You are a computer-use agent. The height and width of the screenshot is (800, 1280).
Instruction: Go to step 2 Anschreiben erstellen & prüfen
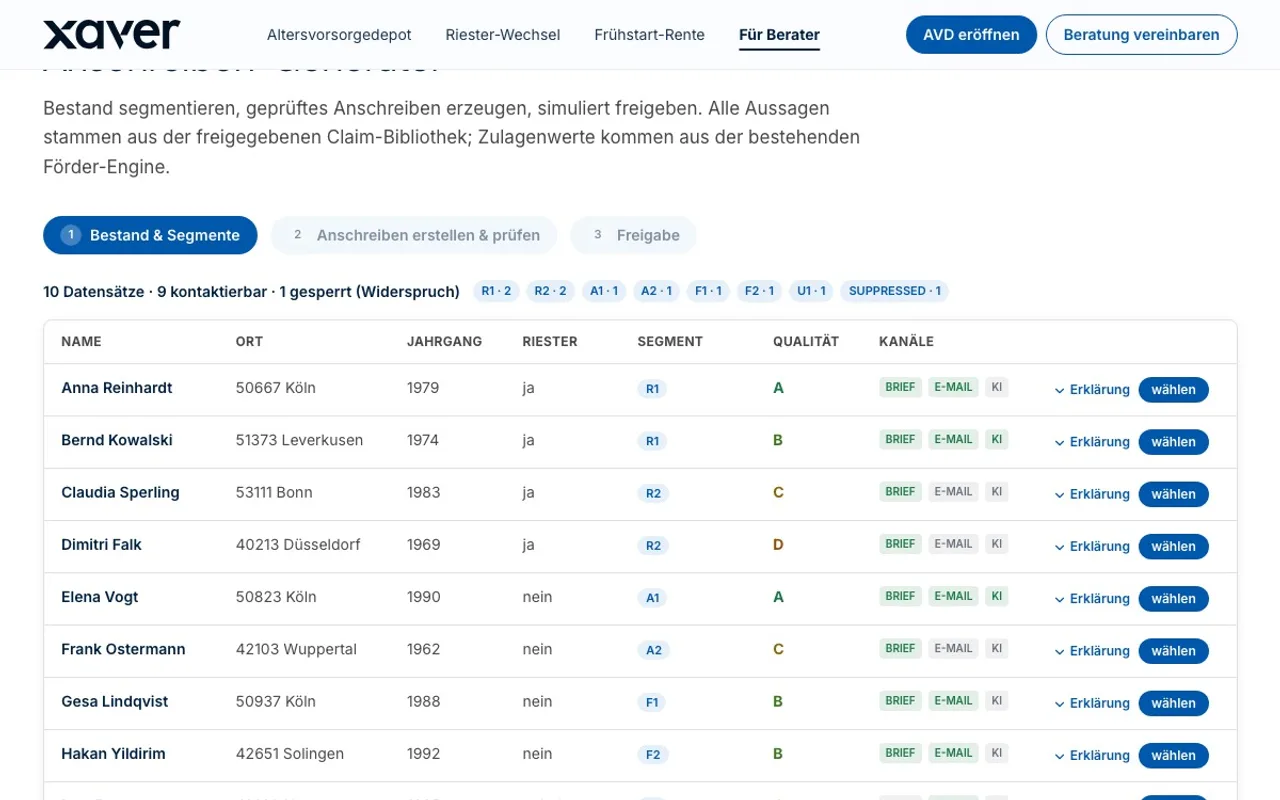pos(414,235)
